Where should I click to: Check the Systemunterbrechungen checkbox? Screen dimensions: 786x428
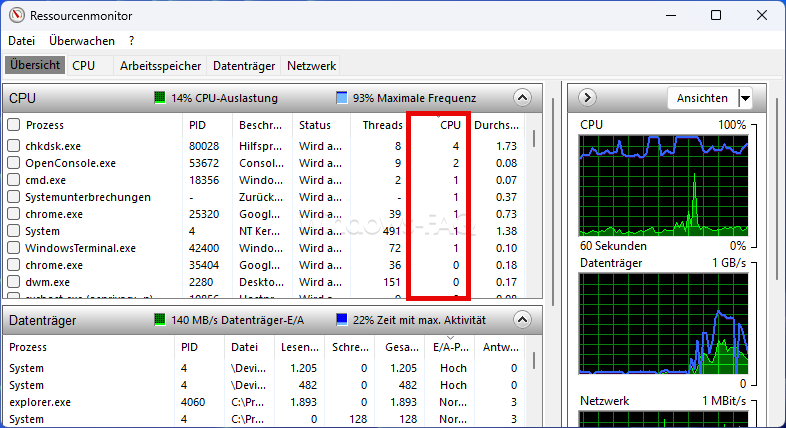pyautogui.click(x=14, y=197)
